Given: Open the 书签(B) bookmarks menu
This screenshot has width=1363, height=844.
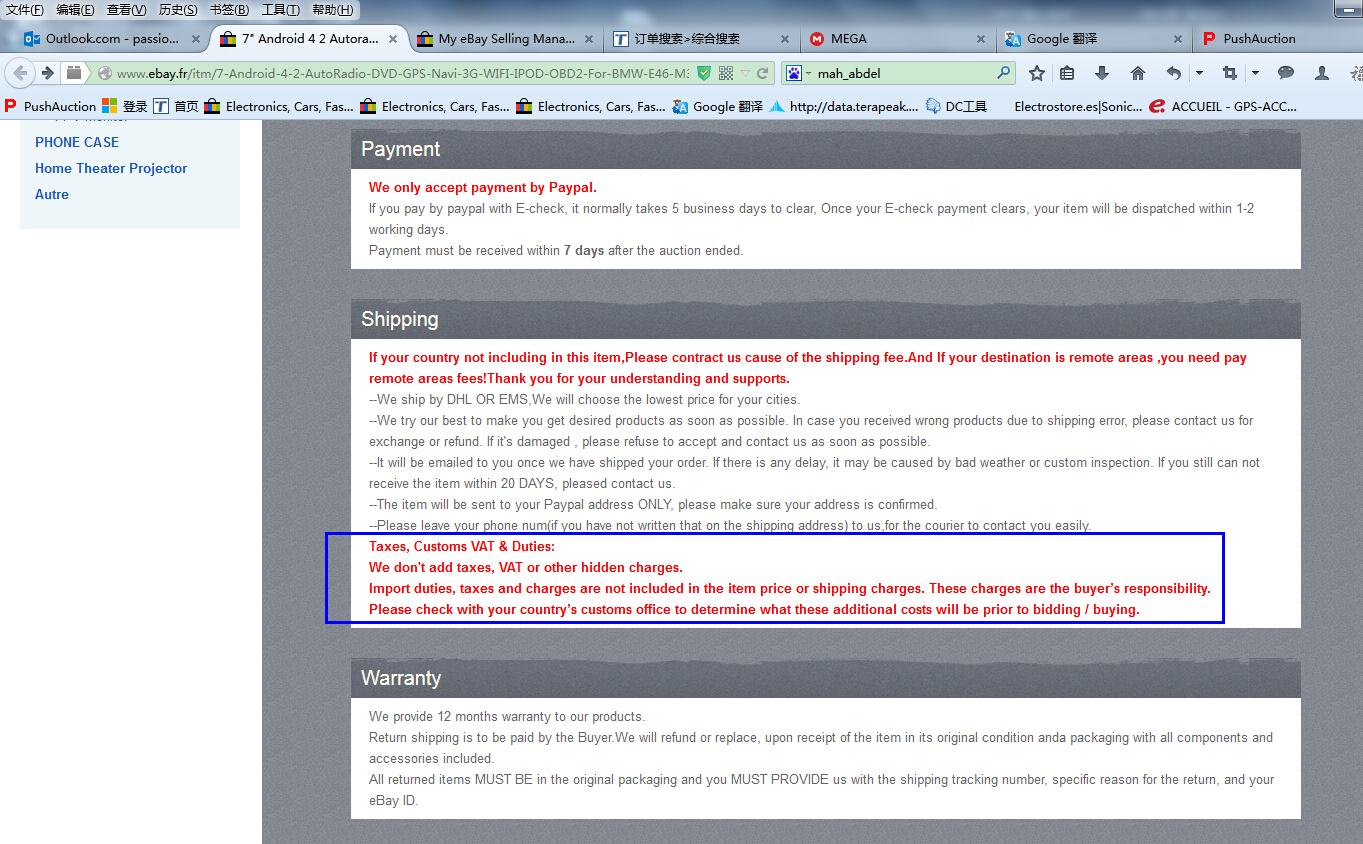Looking at the screenshot, I should (x=229, y=10).
